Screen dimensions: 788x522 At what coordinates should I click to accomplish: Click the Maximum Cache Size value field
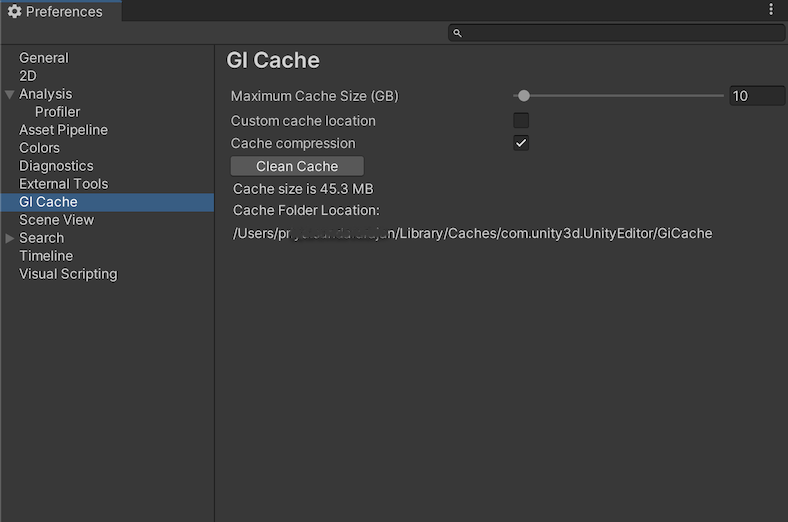point(756,96)
